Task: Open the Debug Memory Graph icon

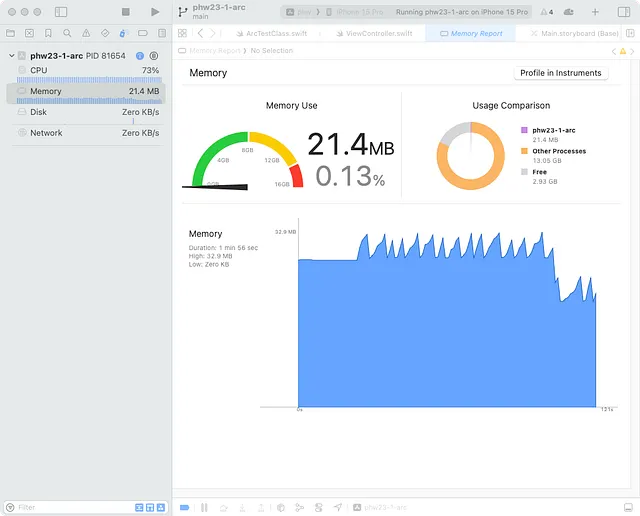Action: [x=300, y=507]
